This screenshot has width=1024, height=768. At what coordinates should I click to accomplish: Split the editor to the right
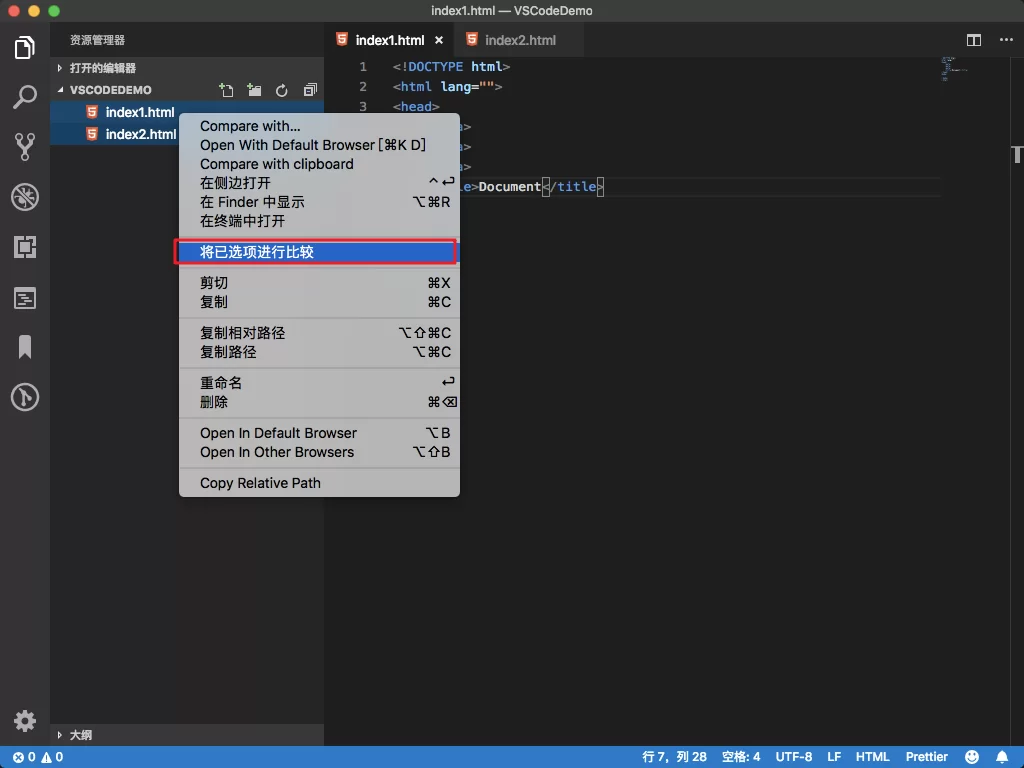pyautogui.click(x=974, y=40)
